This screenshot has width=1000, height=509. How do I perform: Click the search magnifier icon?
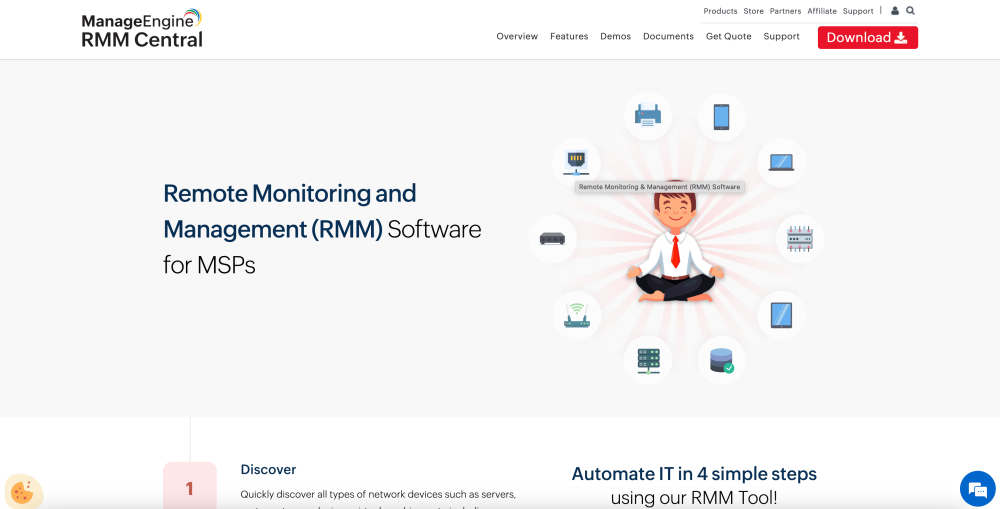pos(910,11)
